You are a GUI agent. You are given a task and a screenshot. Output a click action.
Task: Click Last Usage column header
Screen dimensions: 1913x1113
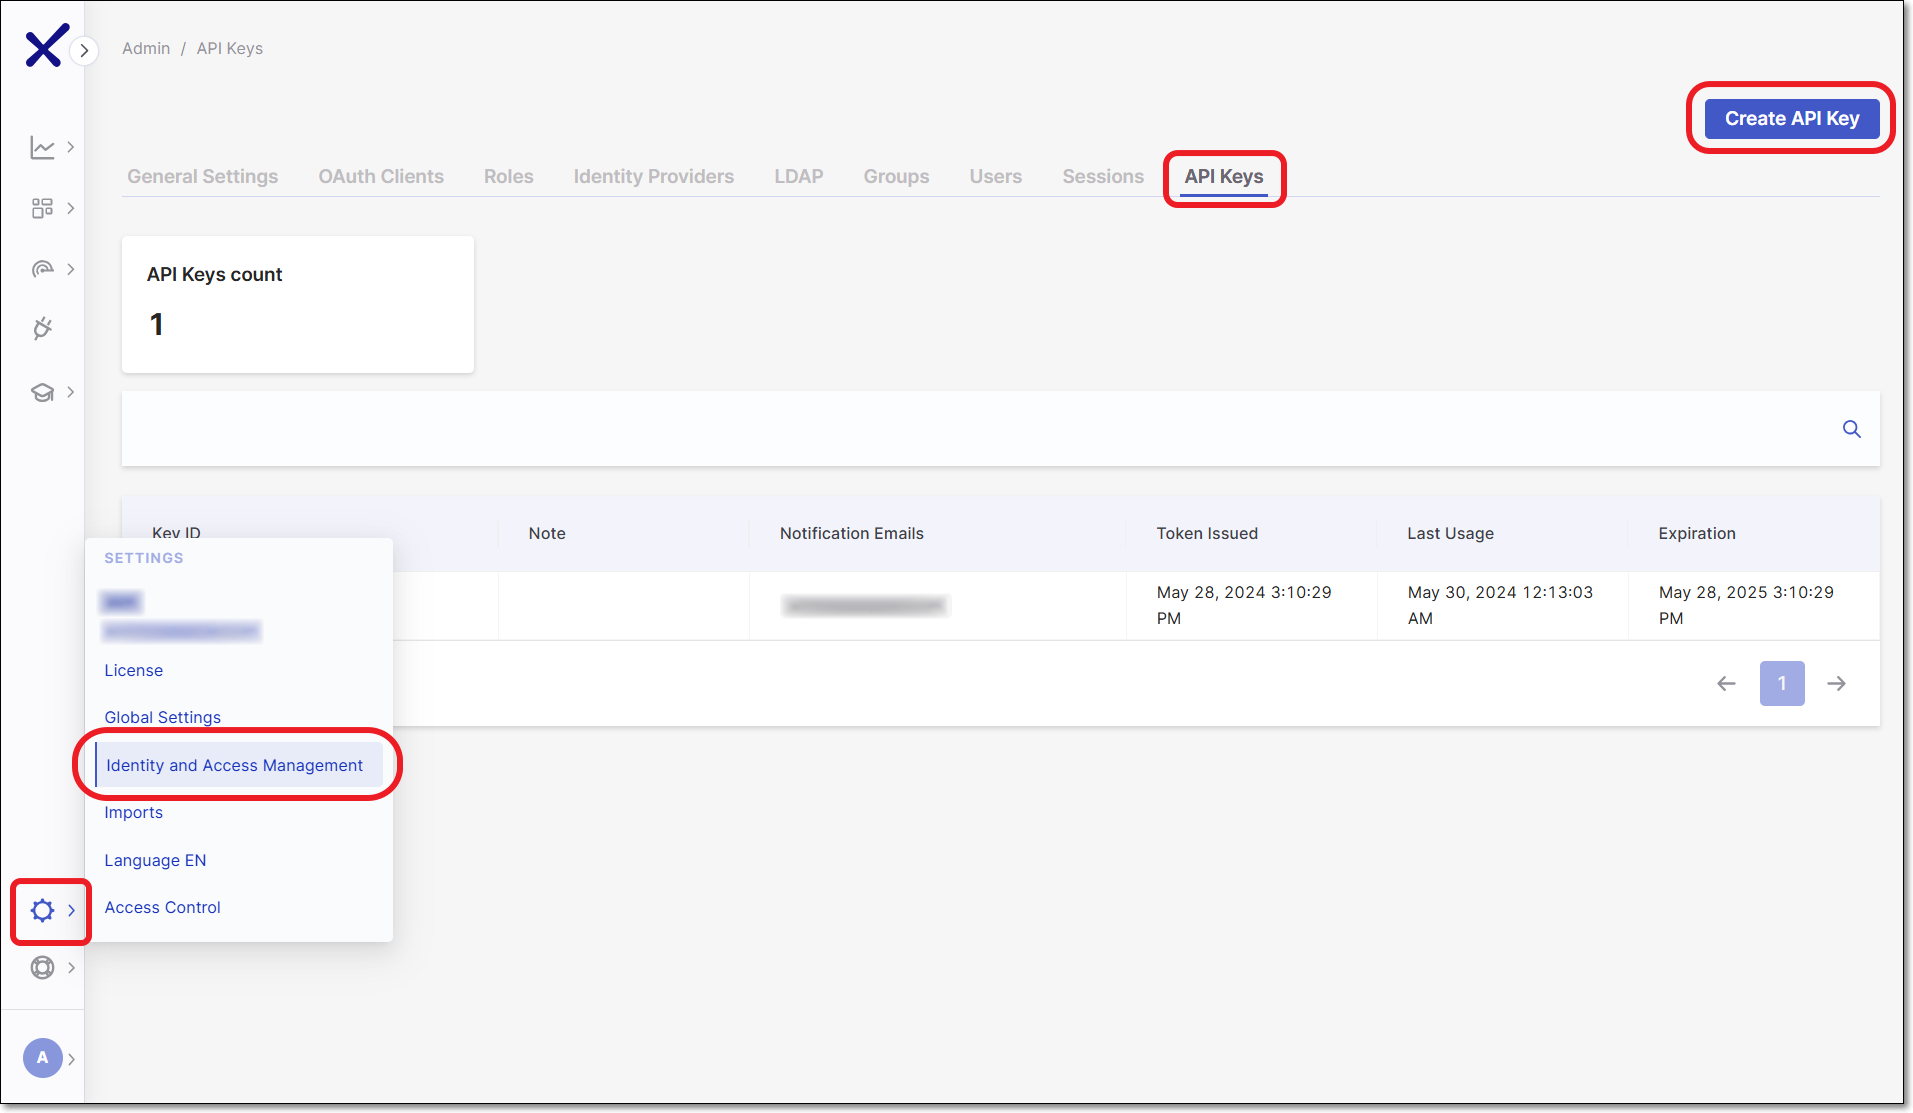(x=1451, y=533)
